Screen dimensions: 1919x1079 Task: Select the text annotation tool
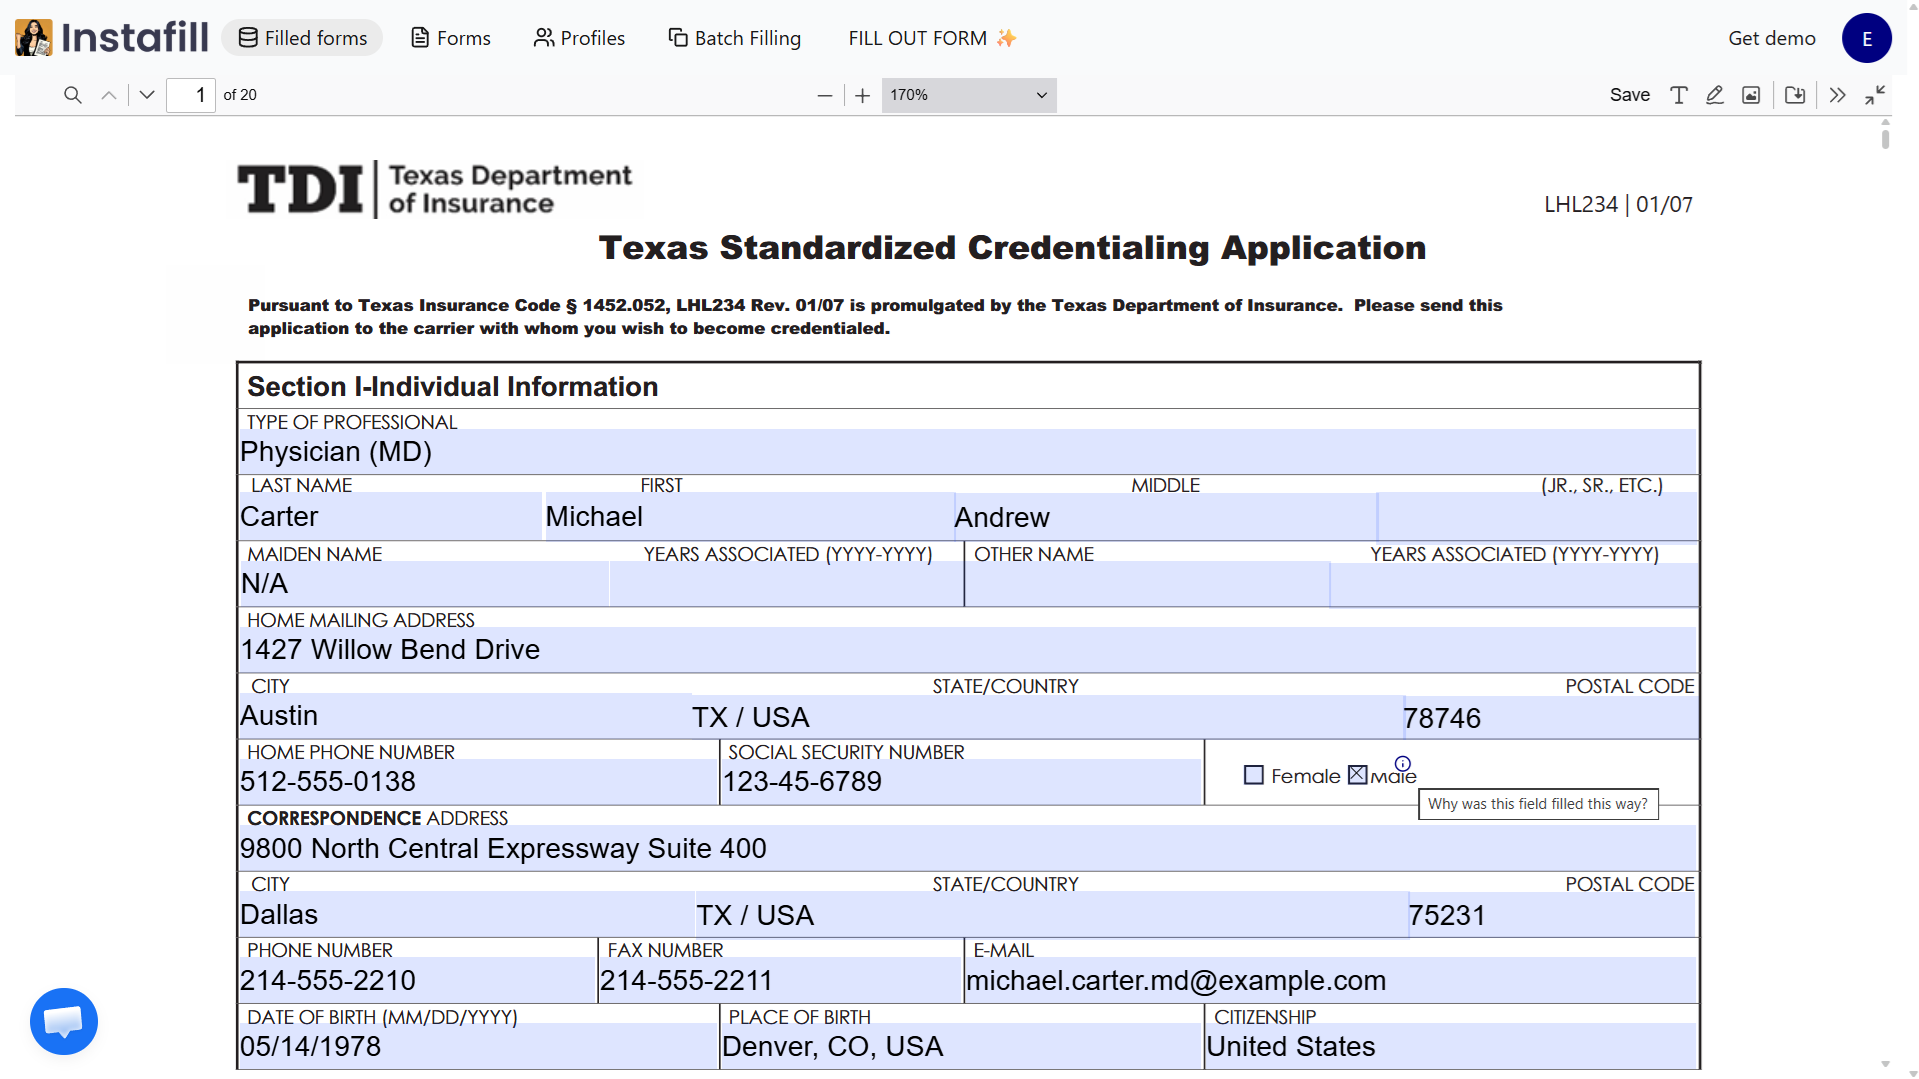pyautogui.click(x=1678, y=95)
